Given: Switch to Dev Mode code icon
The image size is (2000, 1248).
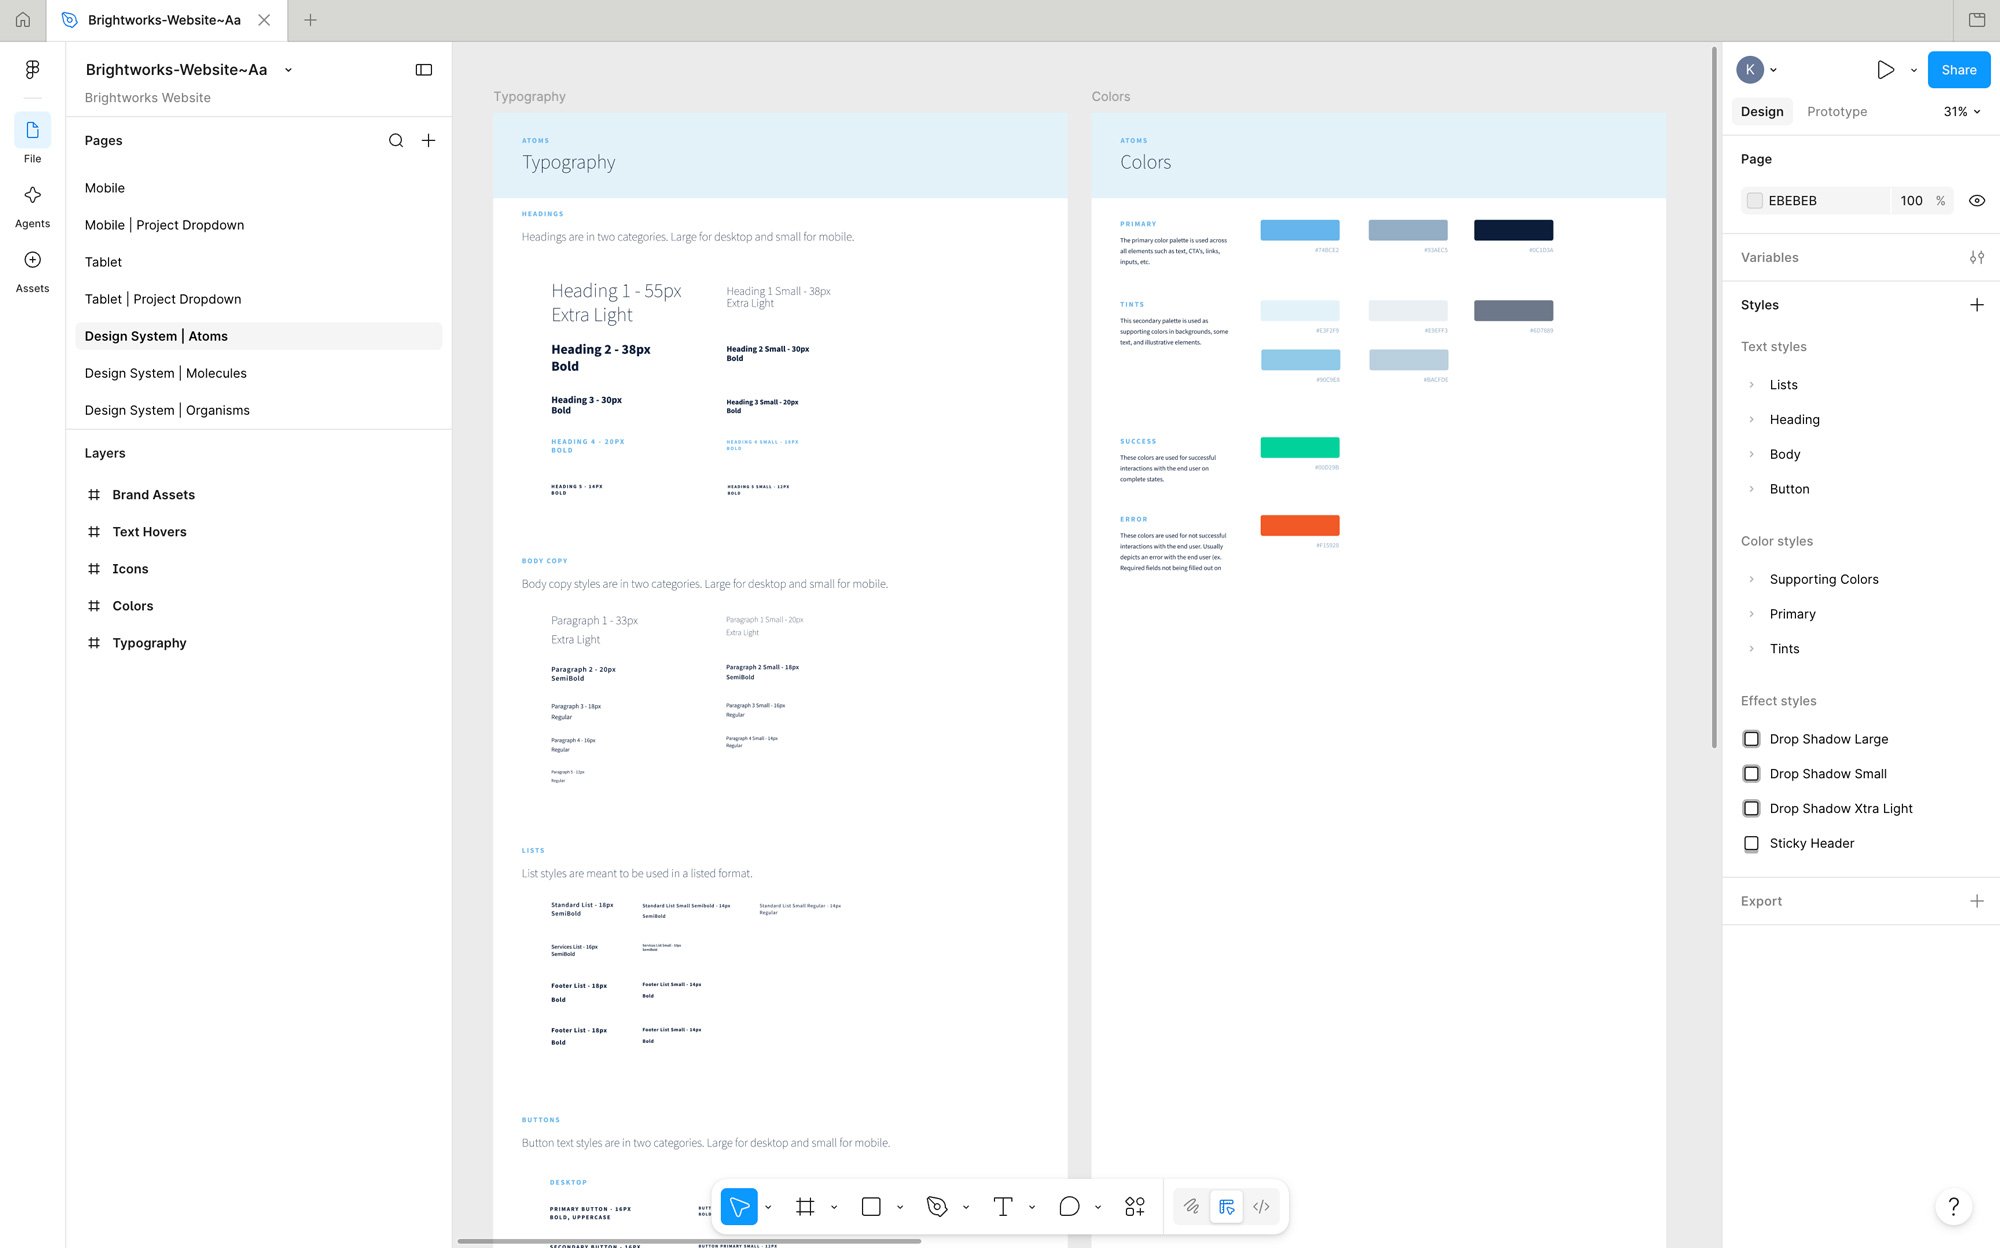Looking at the screenshot, I should tap(1262, 1207).
